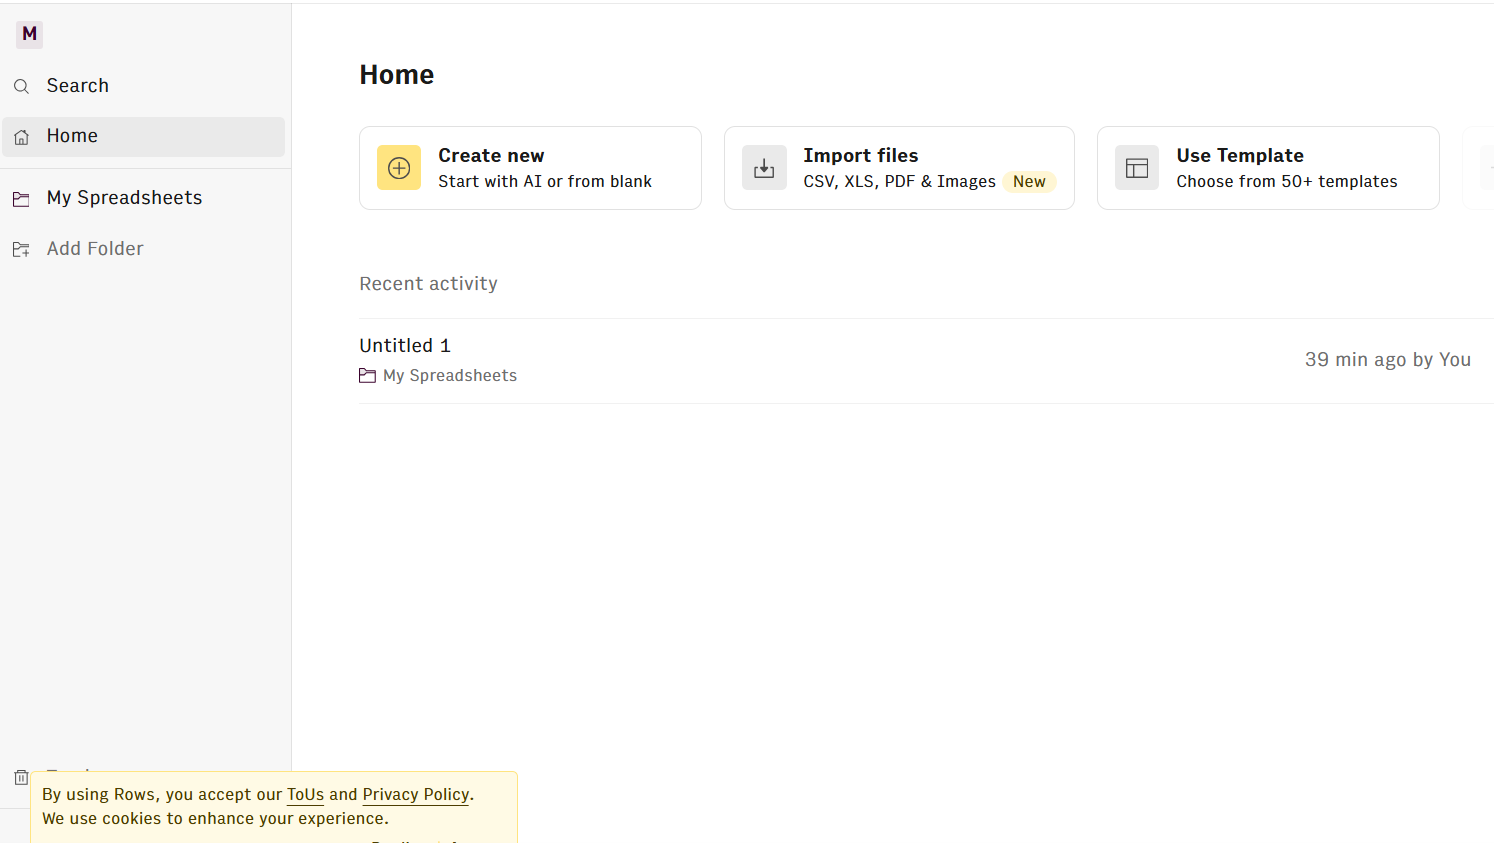
Task: Click the Trash bin icon in sidebar
Action: [x=21, y=777]
